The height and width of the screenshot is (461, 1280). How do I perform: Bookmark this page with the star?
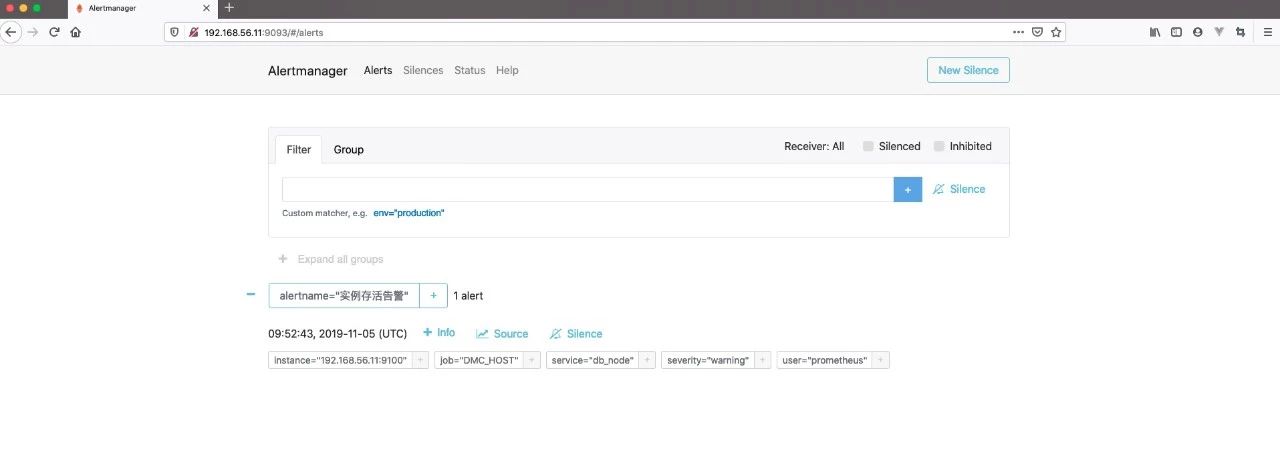coord(1056,32)
